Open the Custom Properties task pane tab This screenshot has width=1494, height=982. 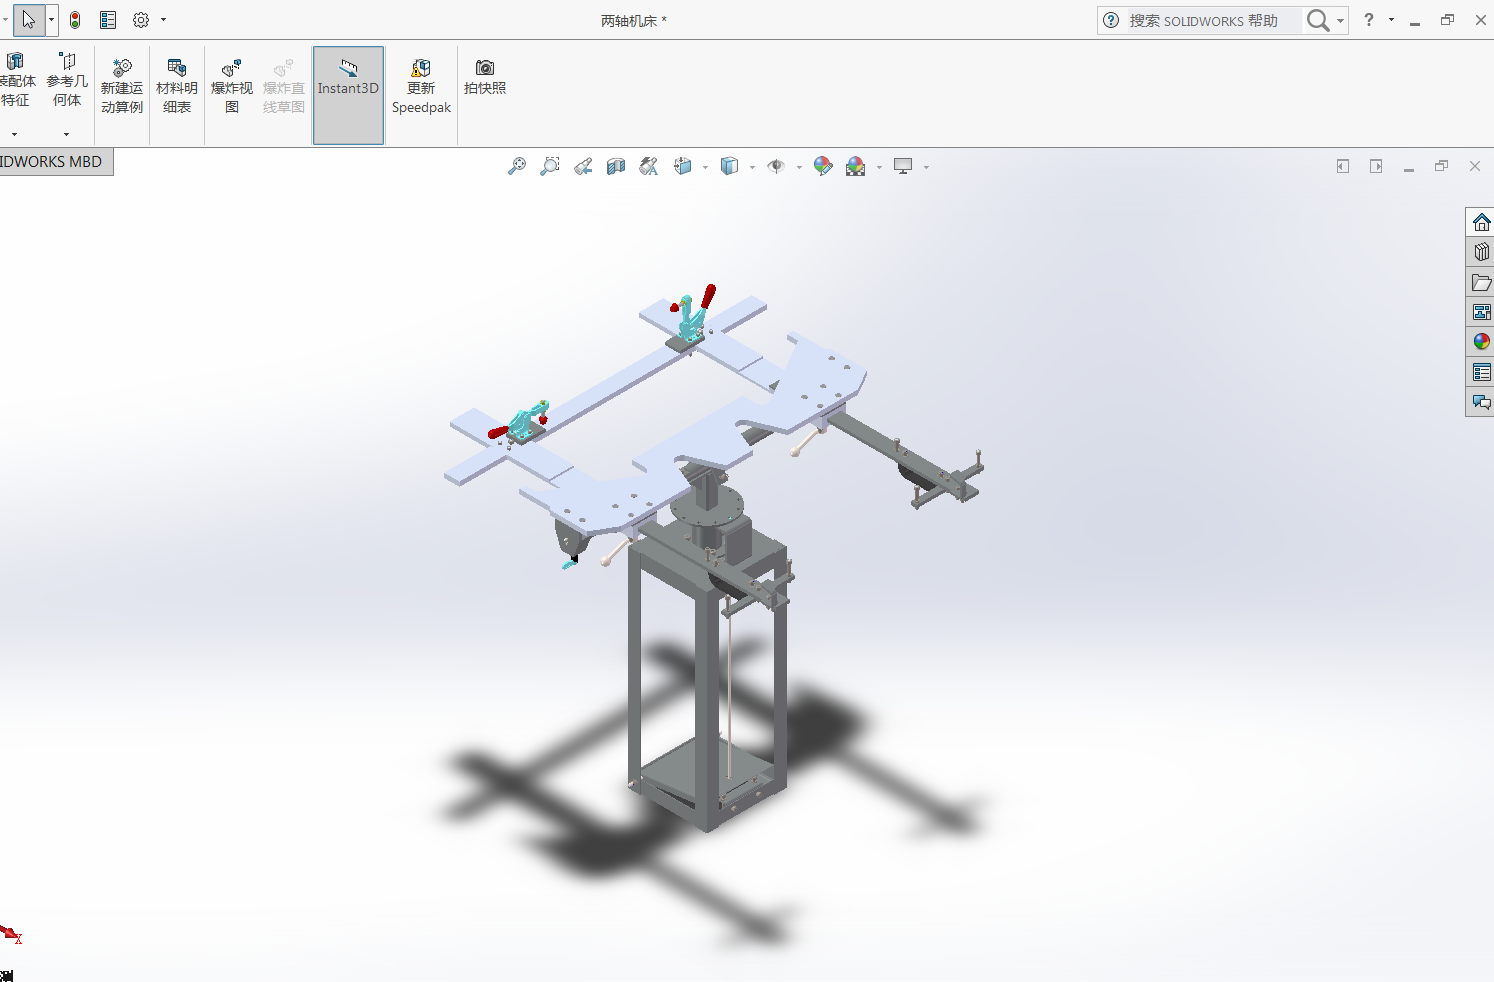(1481, 372)
